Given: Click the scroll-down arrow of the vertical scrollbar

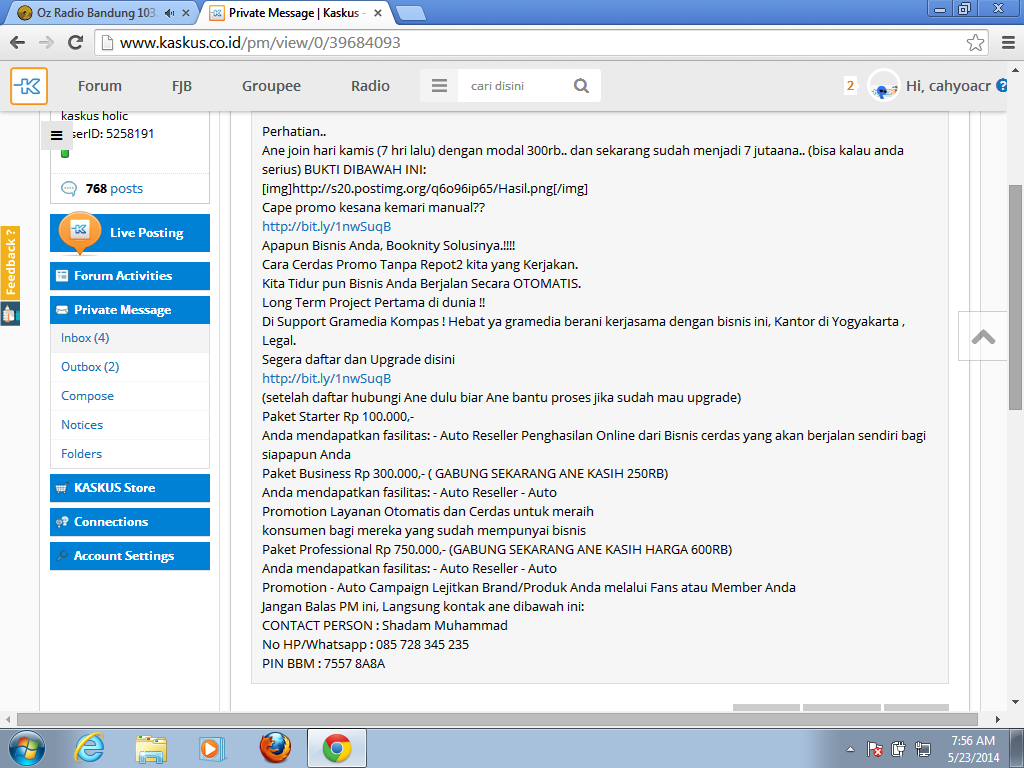Looking at the screenshot, I should click(x=1016, y=703).
